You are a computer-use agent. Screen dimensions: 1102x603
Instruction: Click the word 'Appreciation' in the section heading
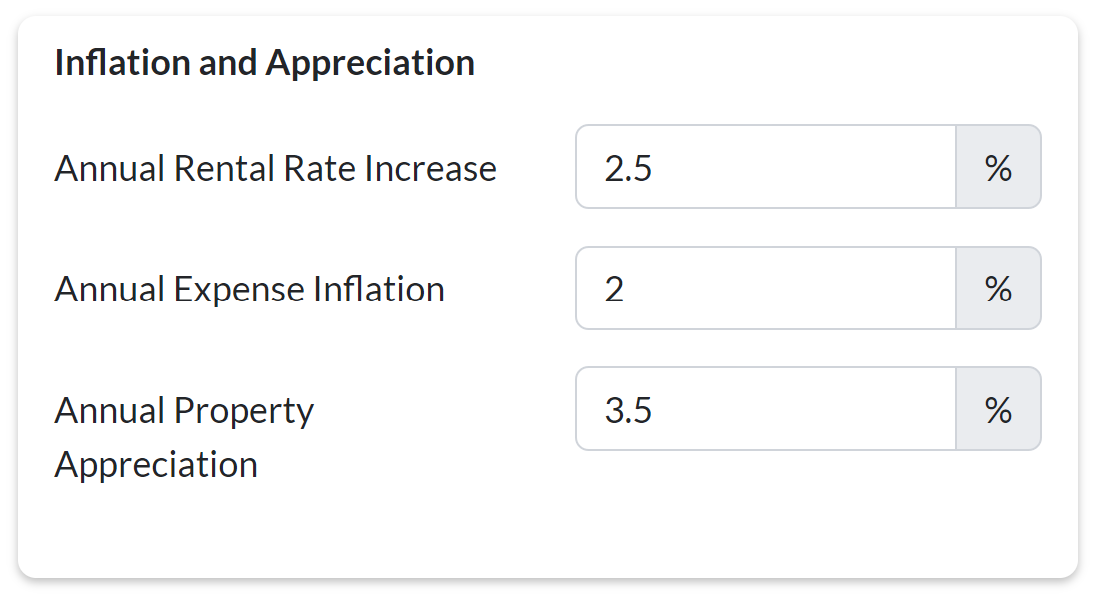[370, 63]
